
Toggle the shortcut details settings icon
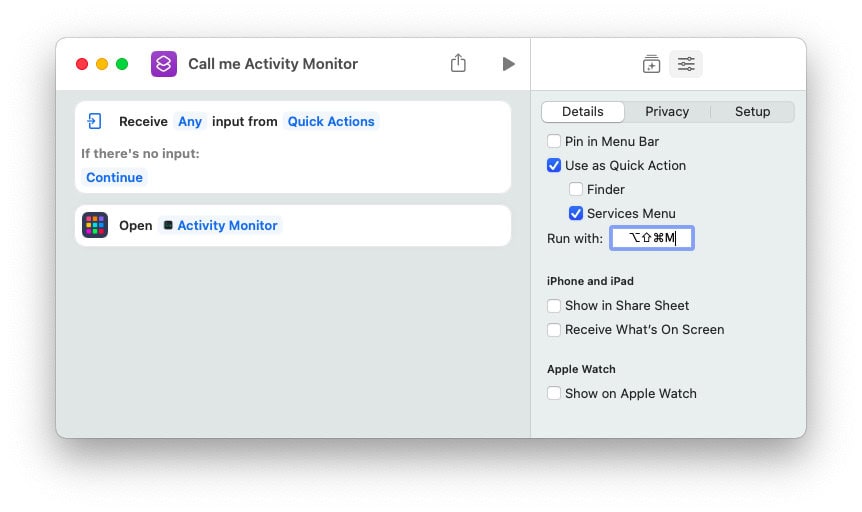pos(686,64)
